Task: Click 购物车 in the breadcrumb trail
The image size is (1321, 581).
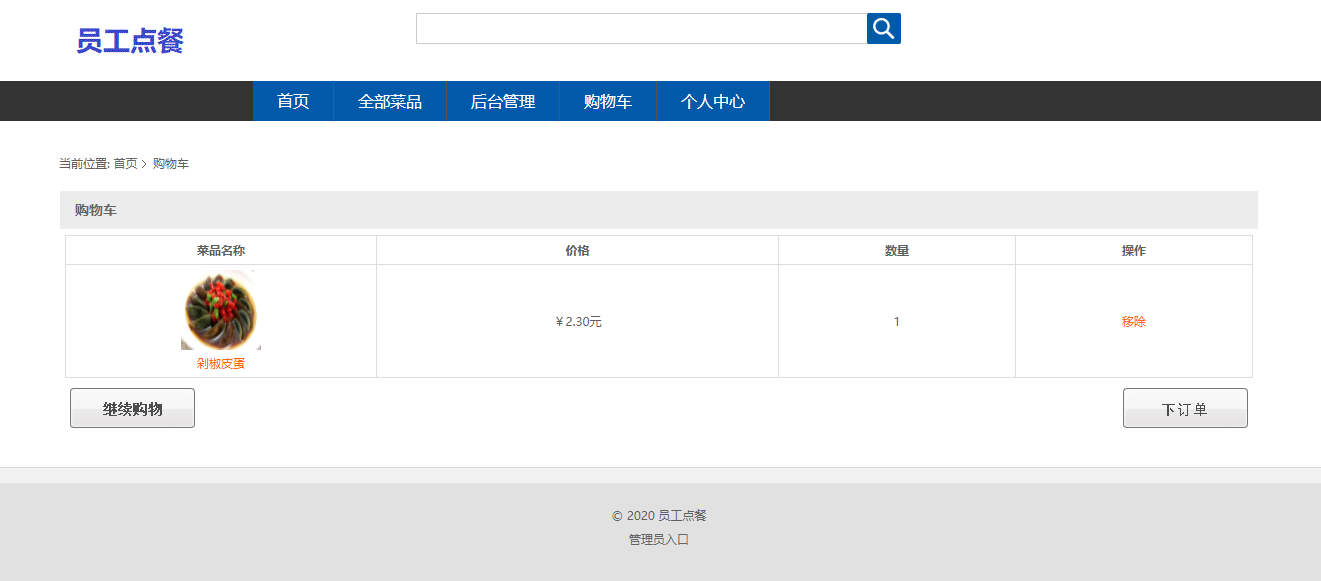Action: click(169, 162)
